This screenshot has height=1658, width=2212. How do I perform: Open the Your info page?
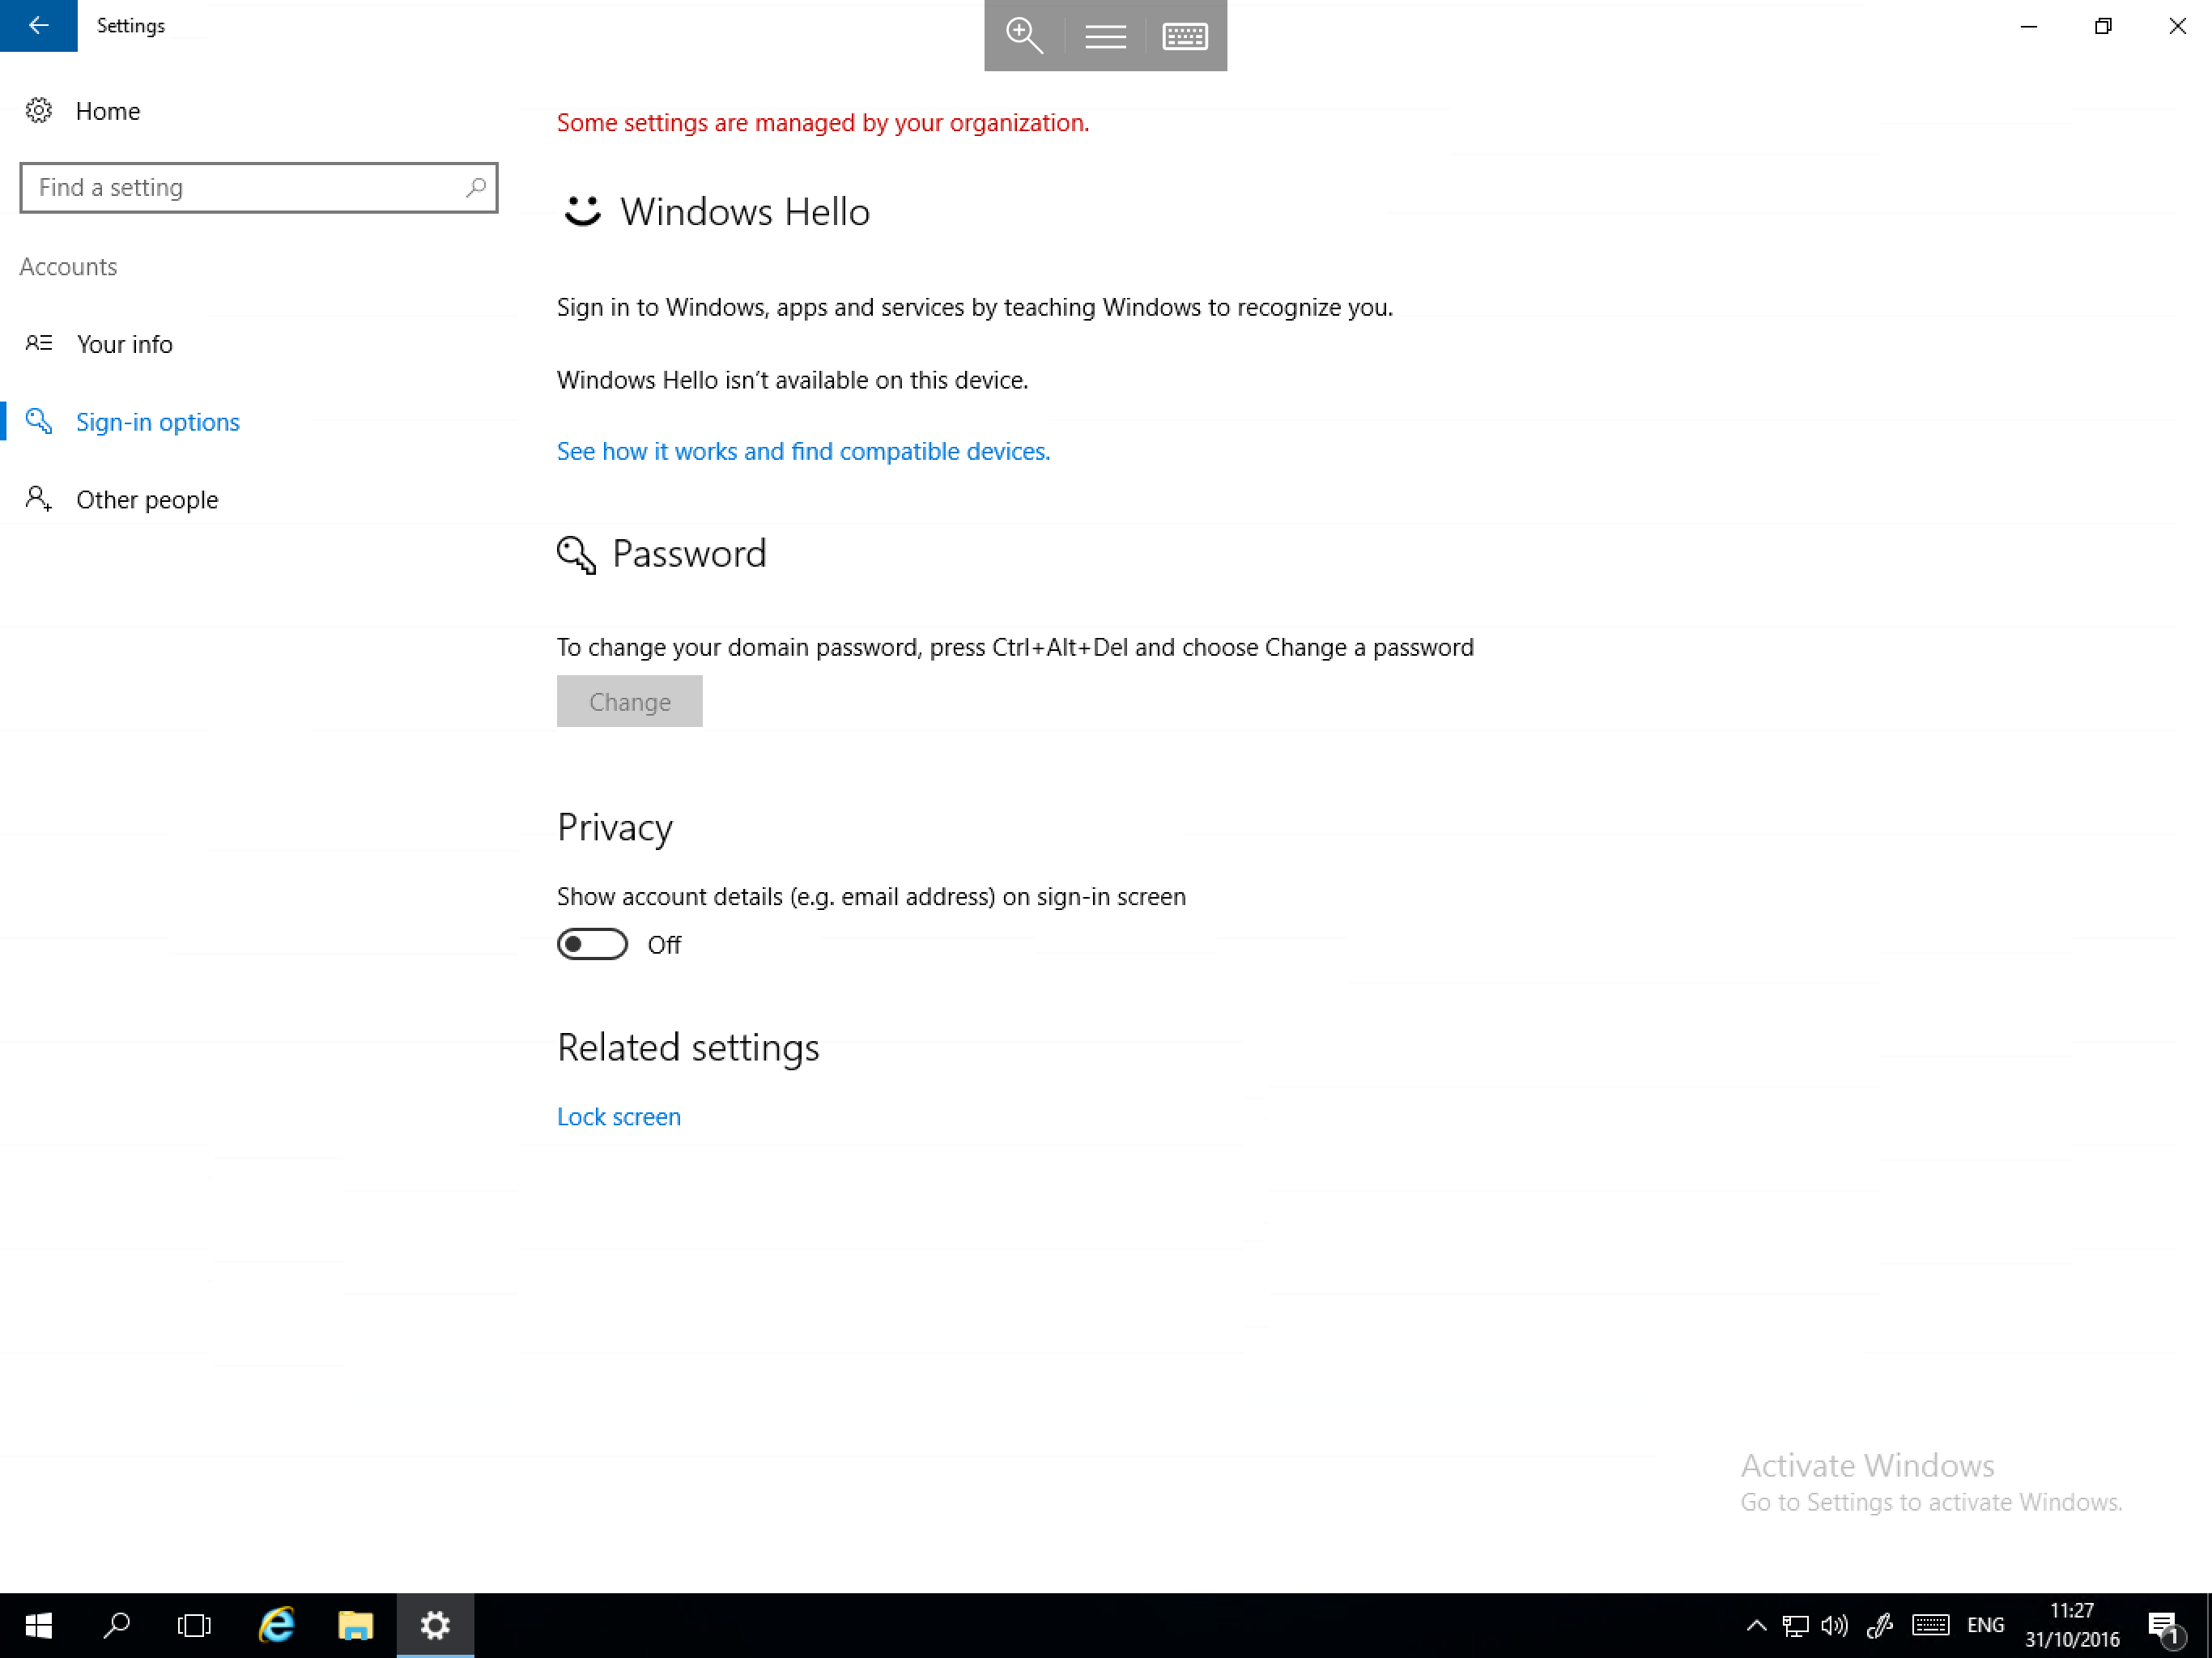[124, 344]
